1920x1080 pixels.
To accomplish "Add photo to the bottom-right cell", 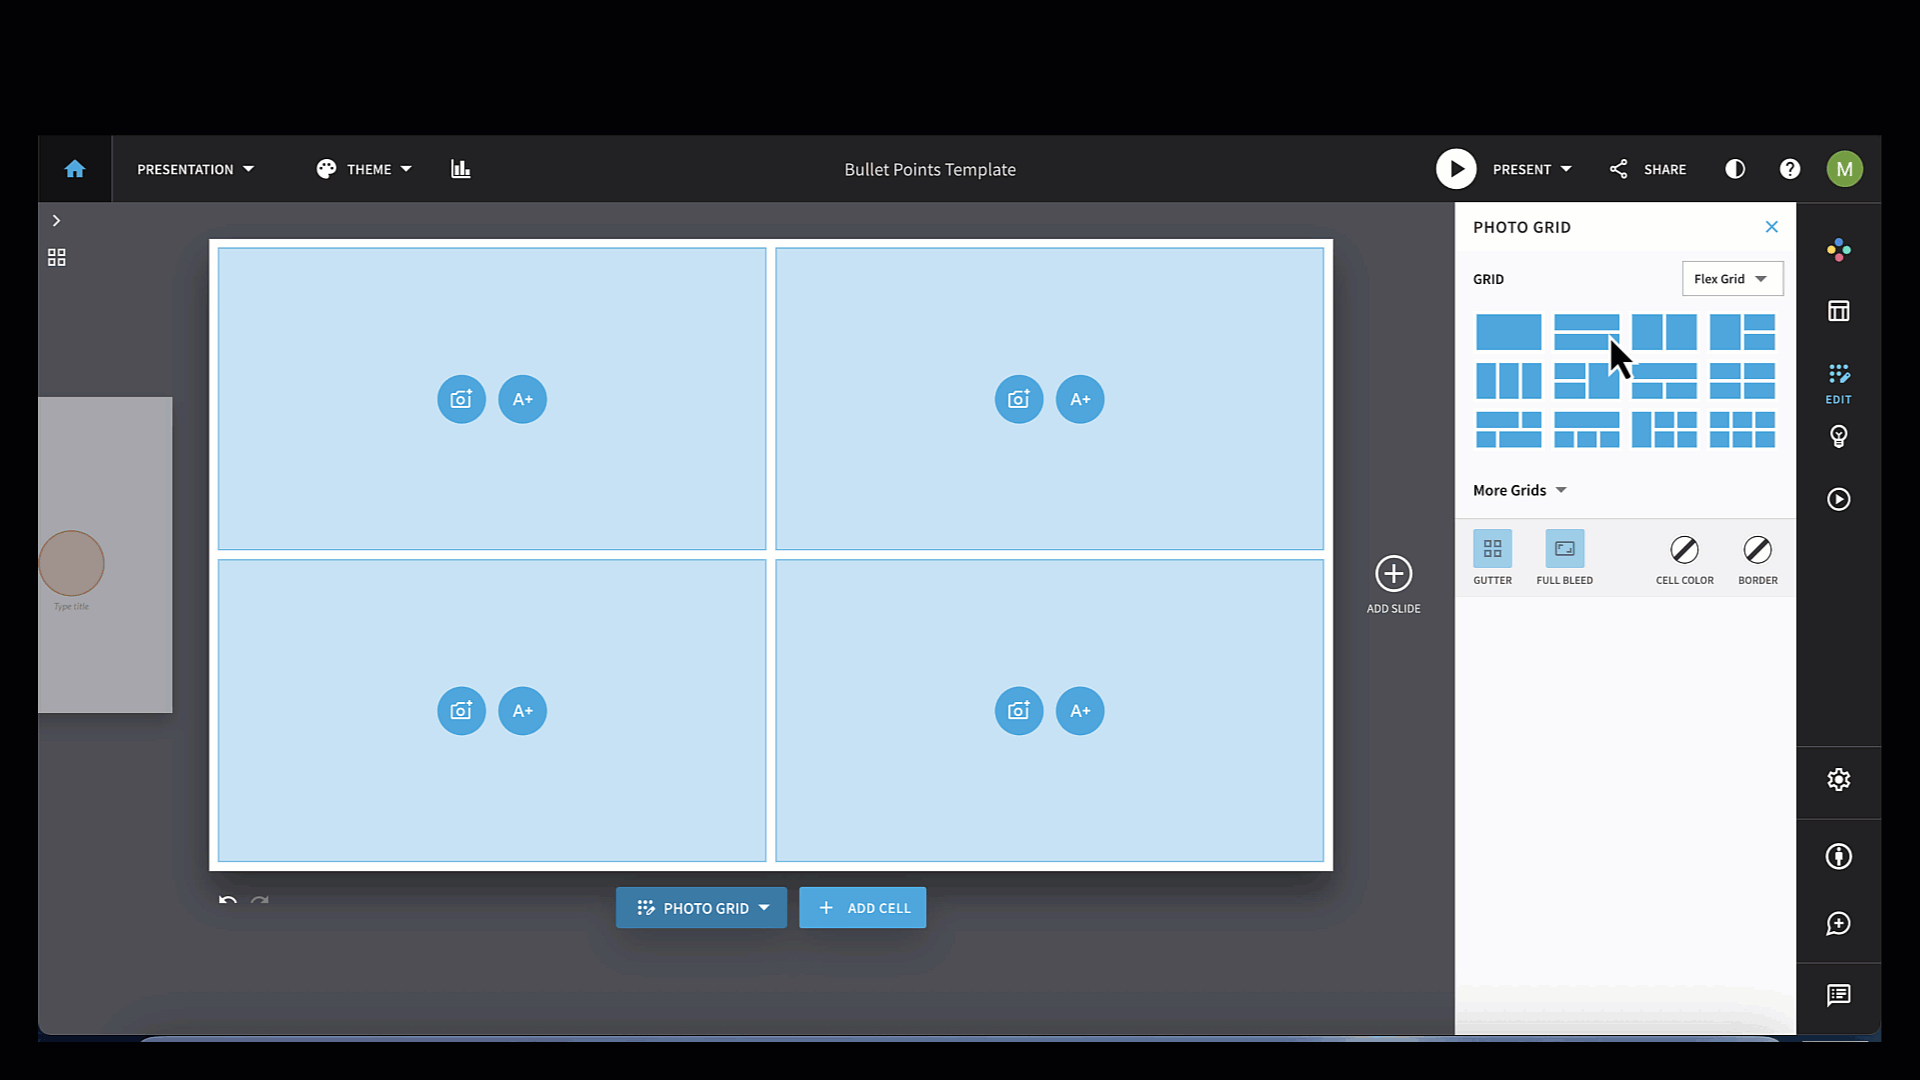I will click(x=1019, y=711).
